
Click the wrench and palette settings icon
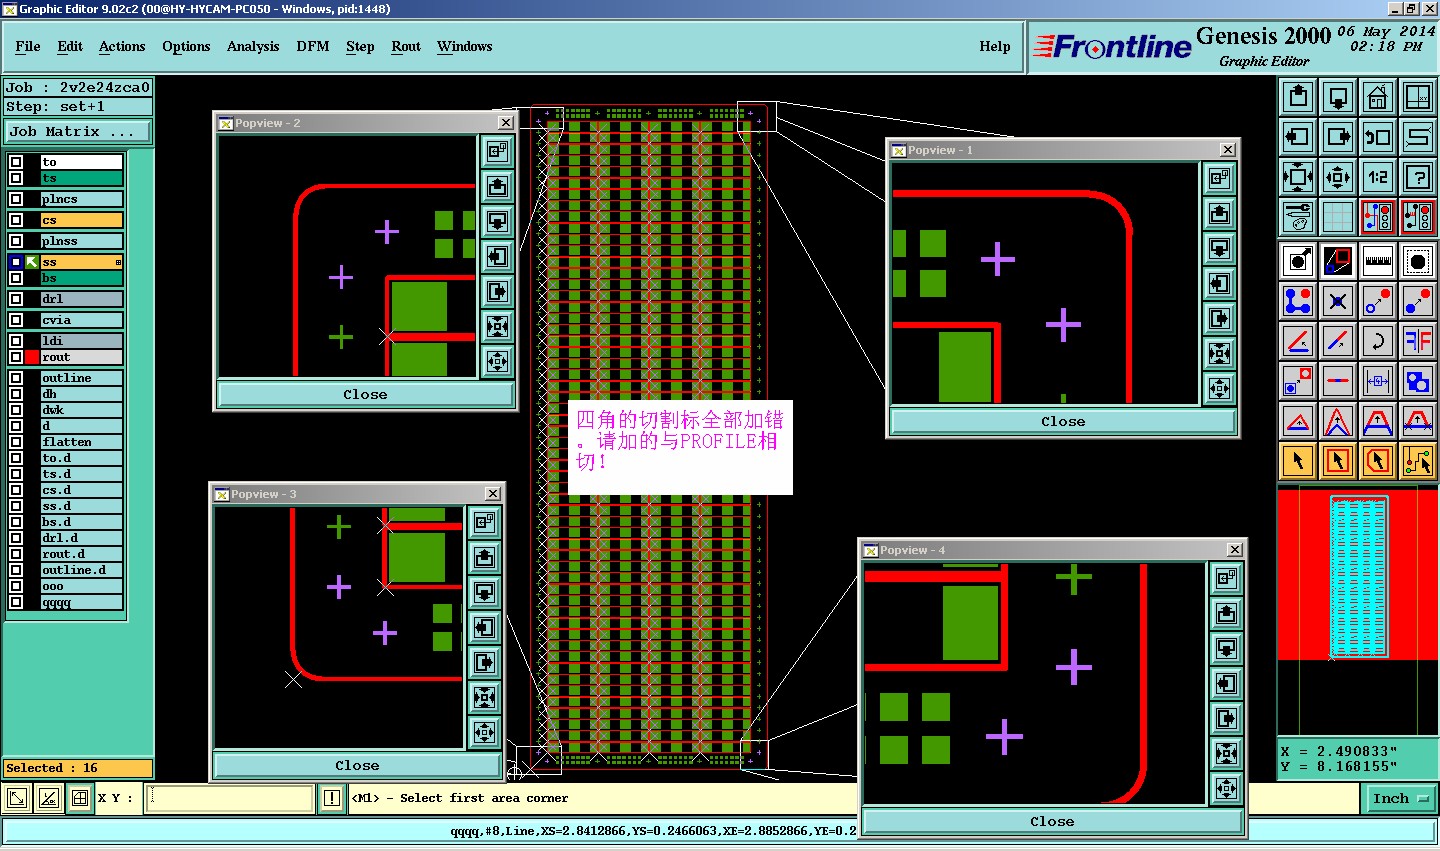pyautogui.click(x=1298, y=217)
